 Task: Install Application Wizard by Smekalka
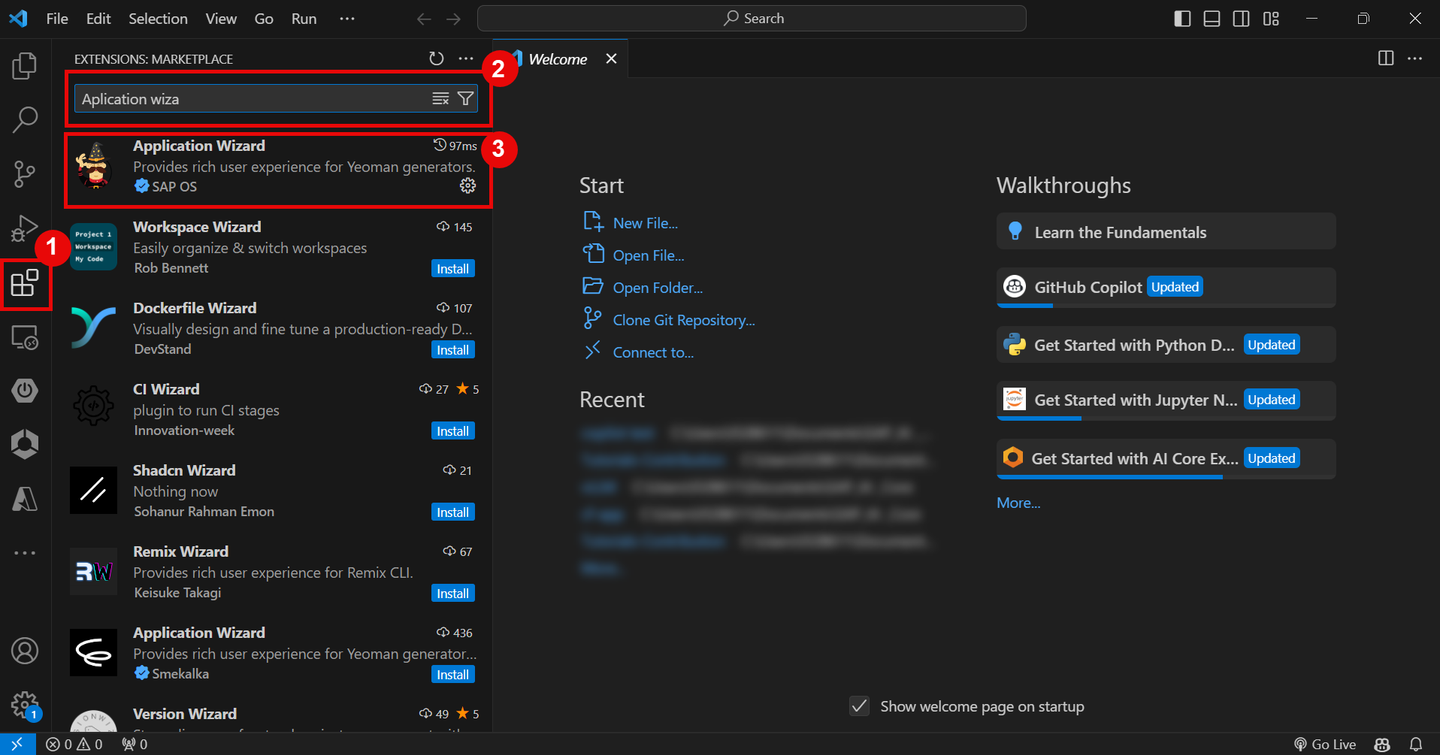(x=453, y=674)
